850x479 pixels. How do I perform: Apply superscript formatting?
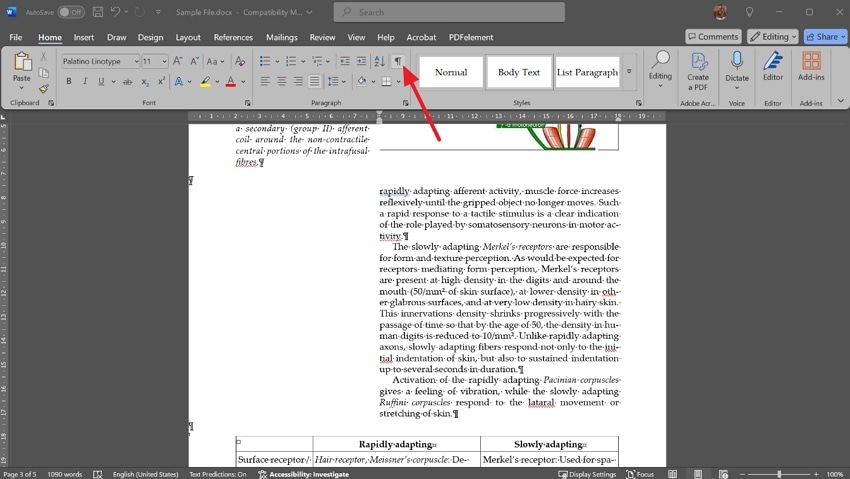[161, 82]
